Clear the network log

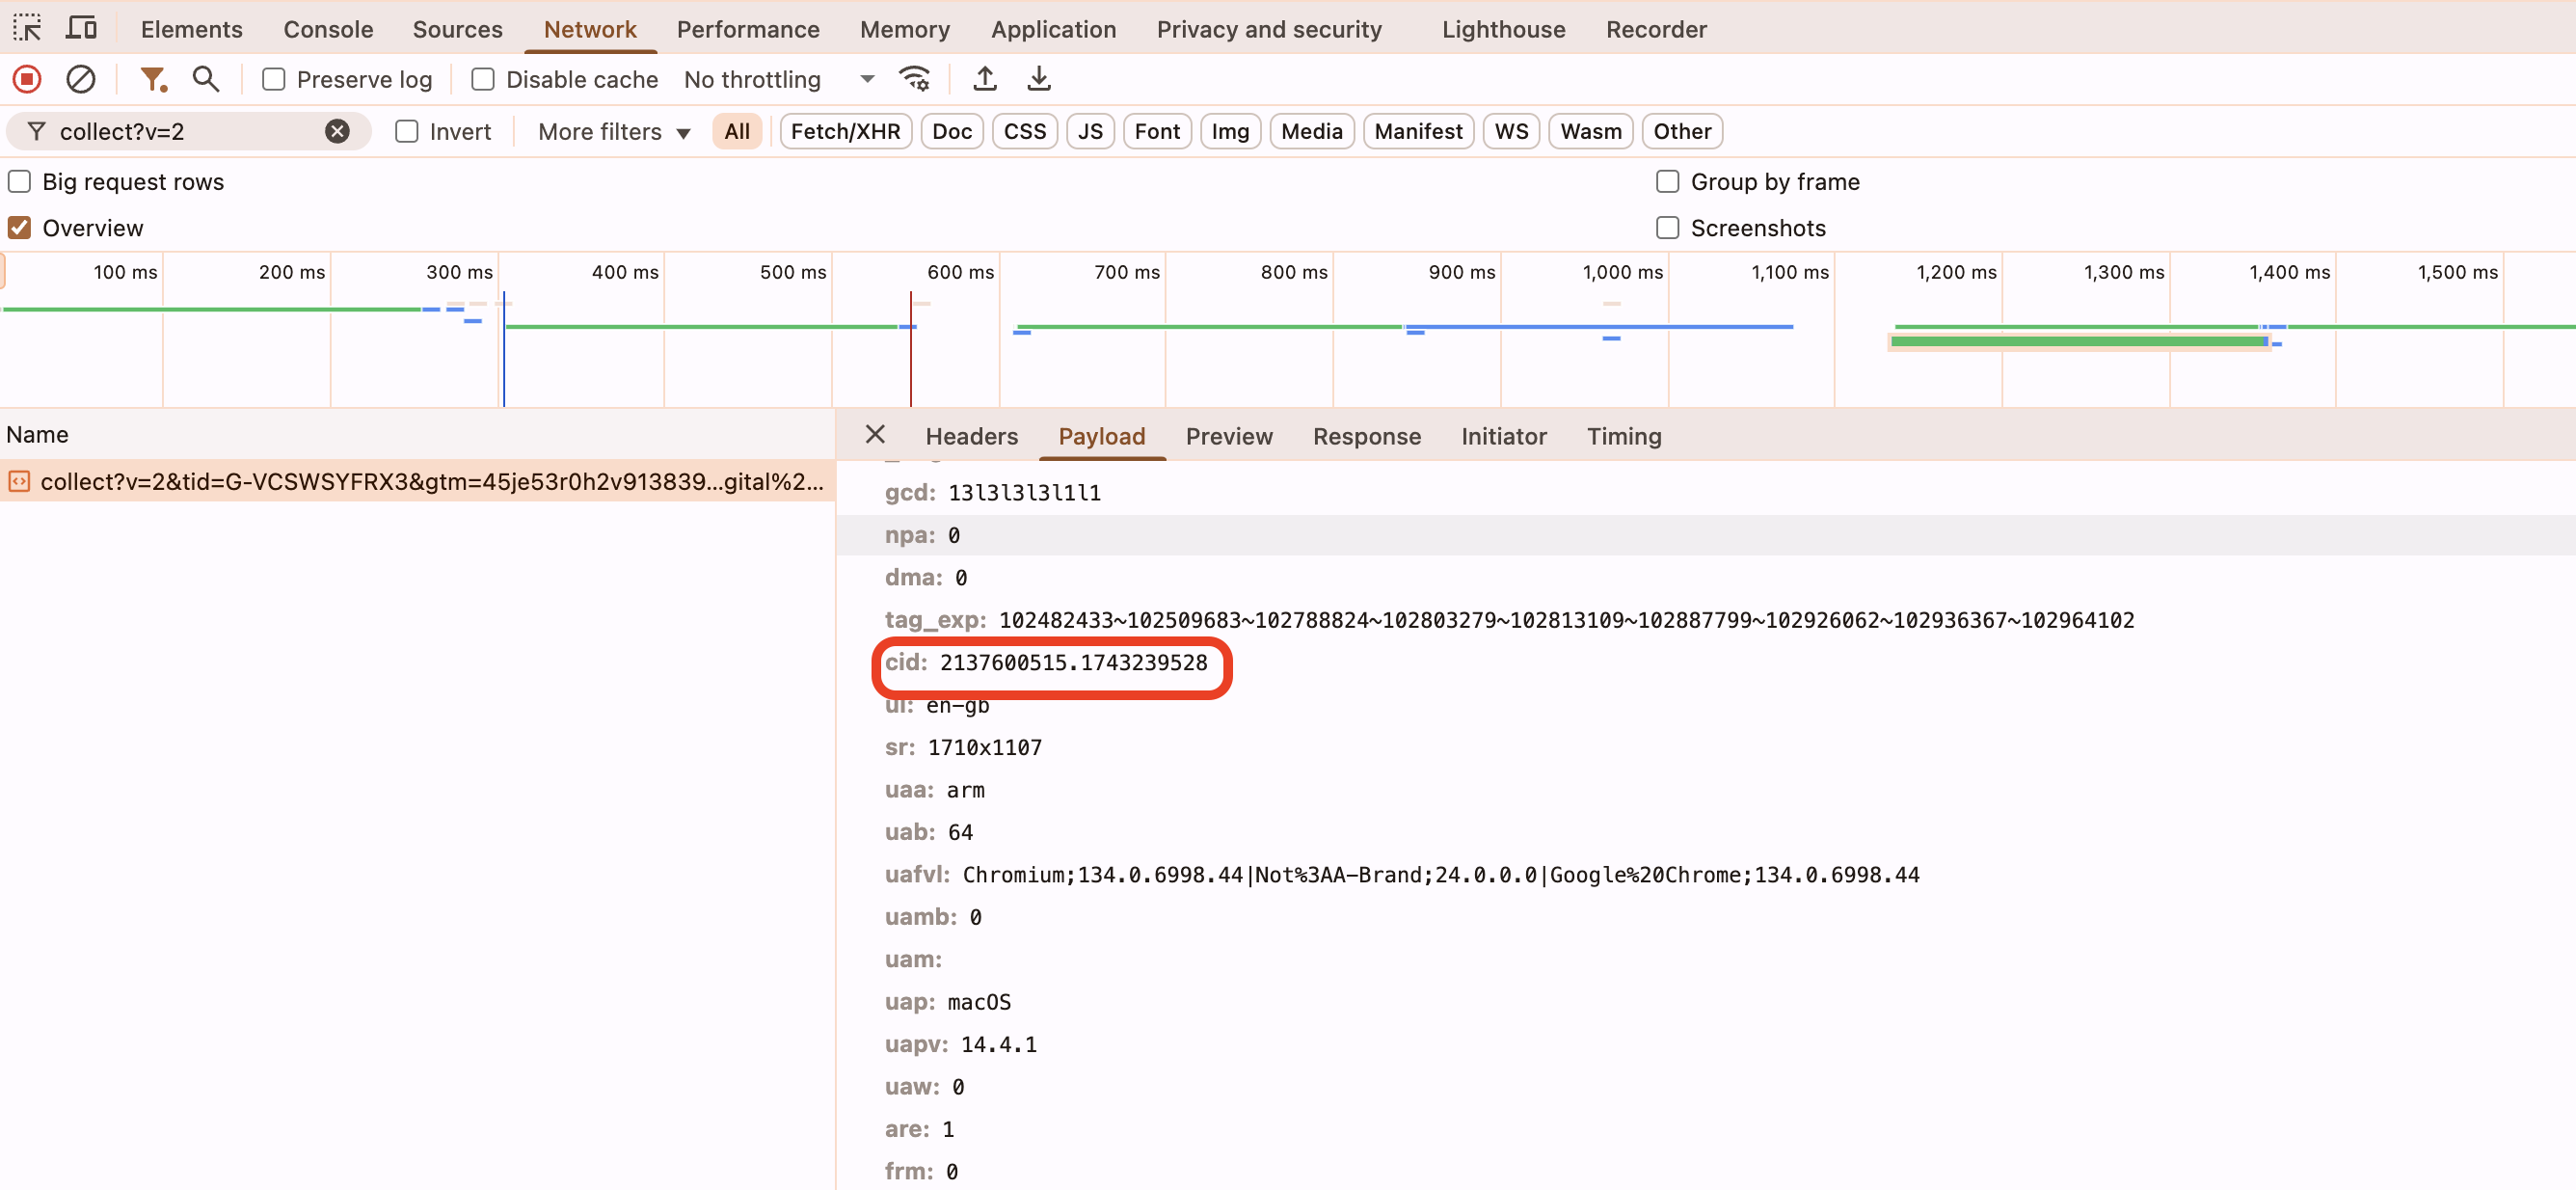pos(81,79)
